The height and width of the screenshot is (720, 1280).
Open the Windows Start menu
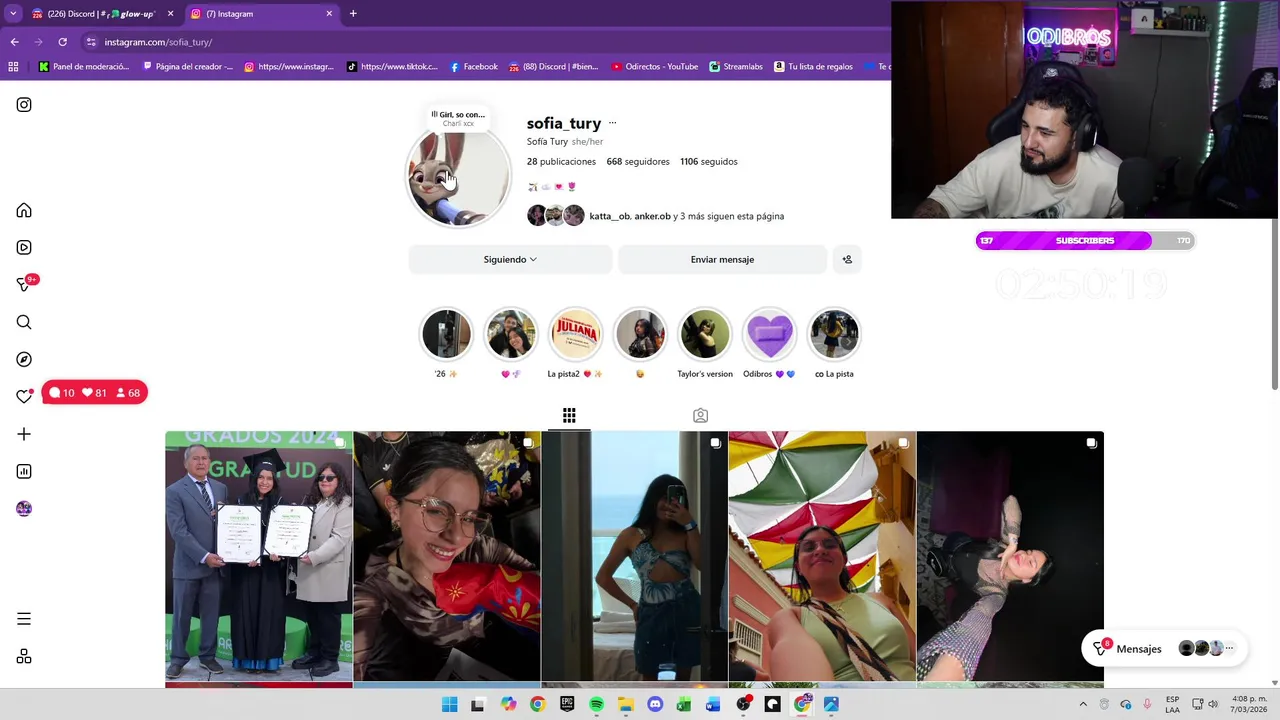(x=449, y=705)
